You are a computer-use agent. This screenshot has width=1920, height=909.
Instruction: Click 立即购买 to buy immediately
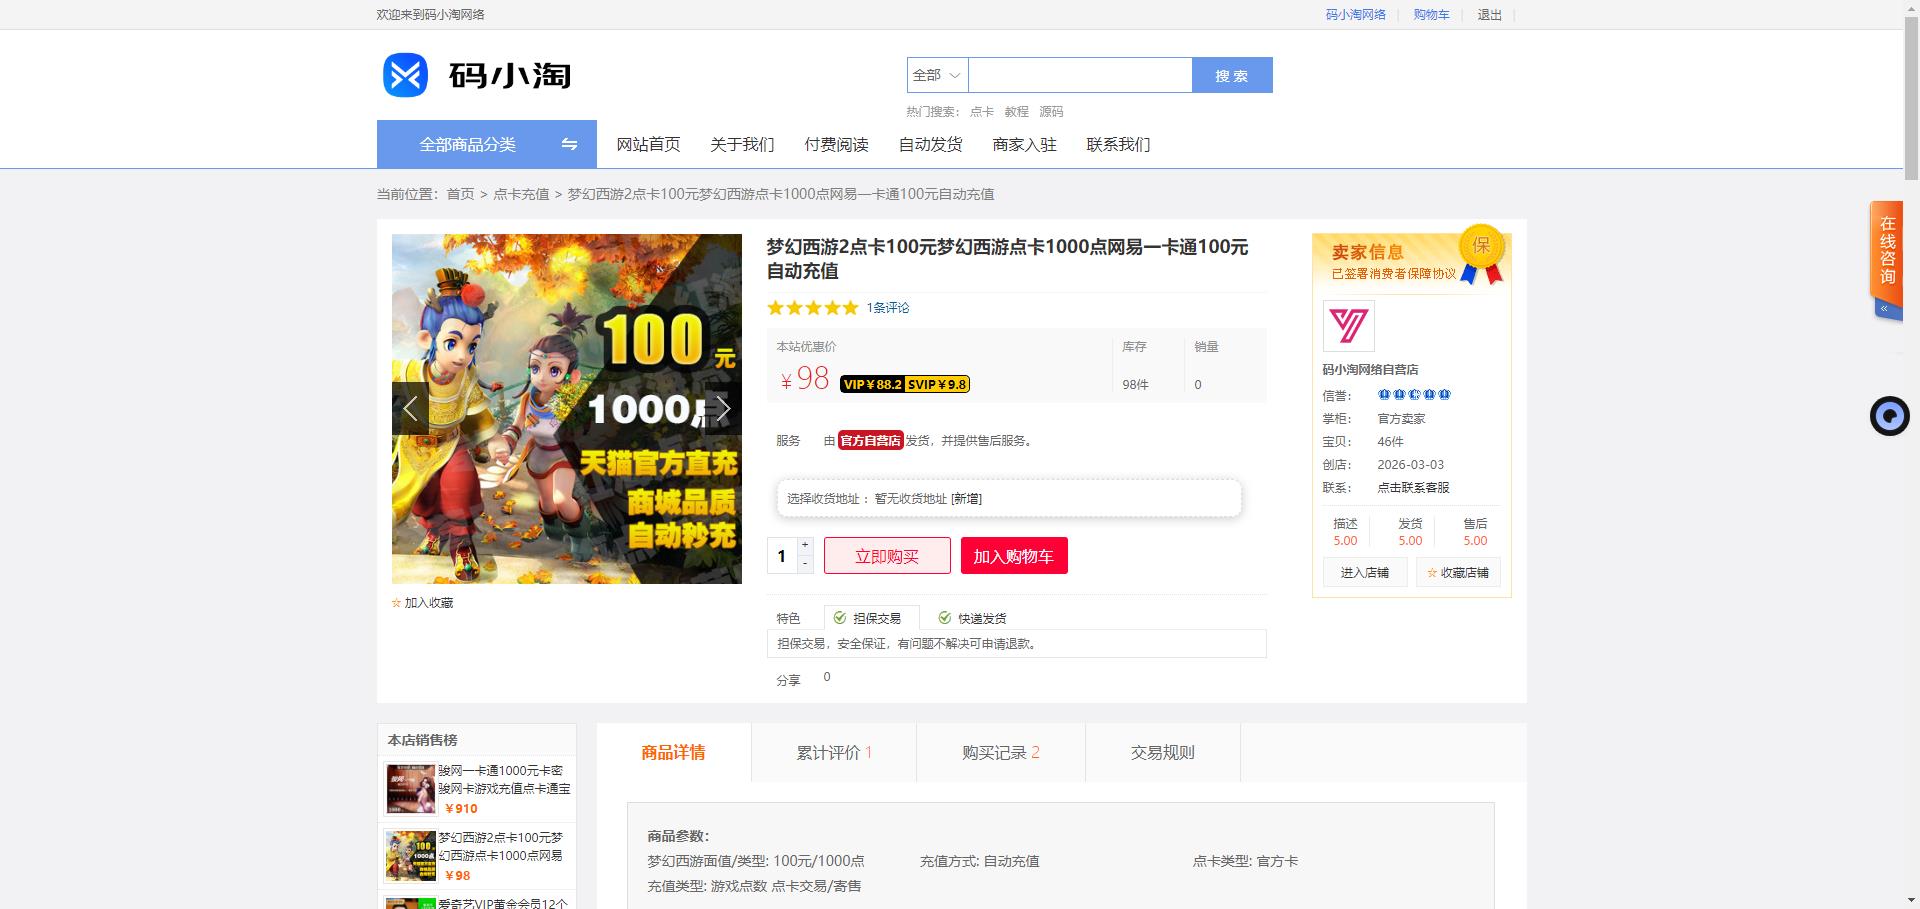[886, 555]
